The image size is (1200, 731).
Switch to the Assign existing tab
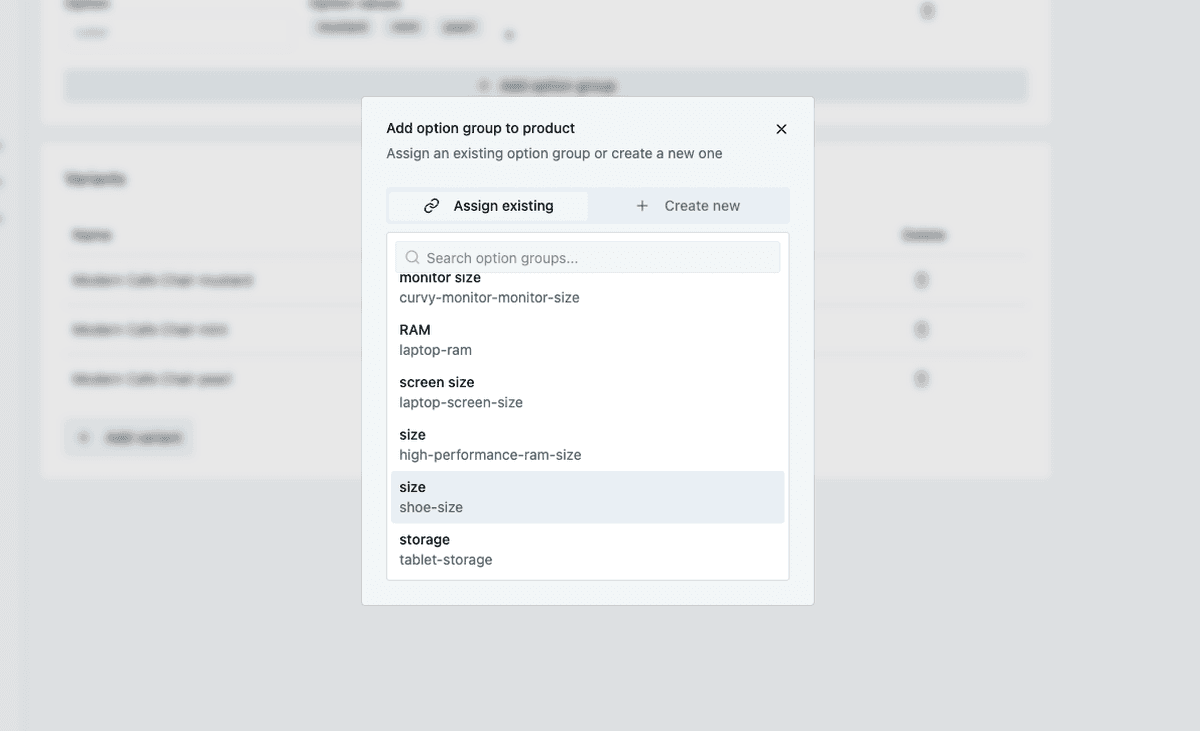click(489, 206)
